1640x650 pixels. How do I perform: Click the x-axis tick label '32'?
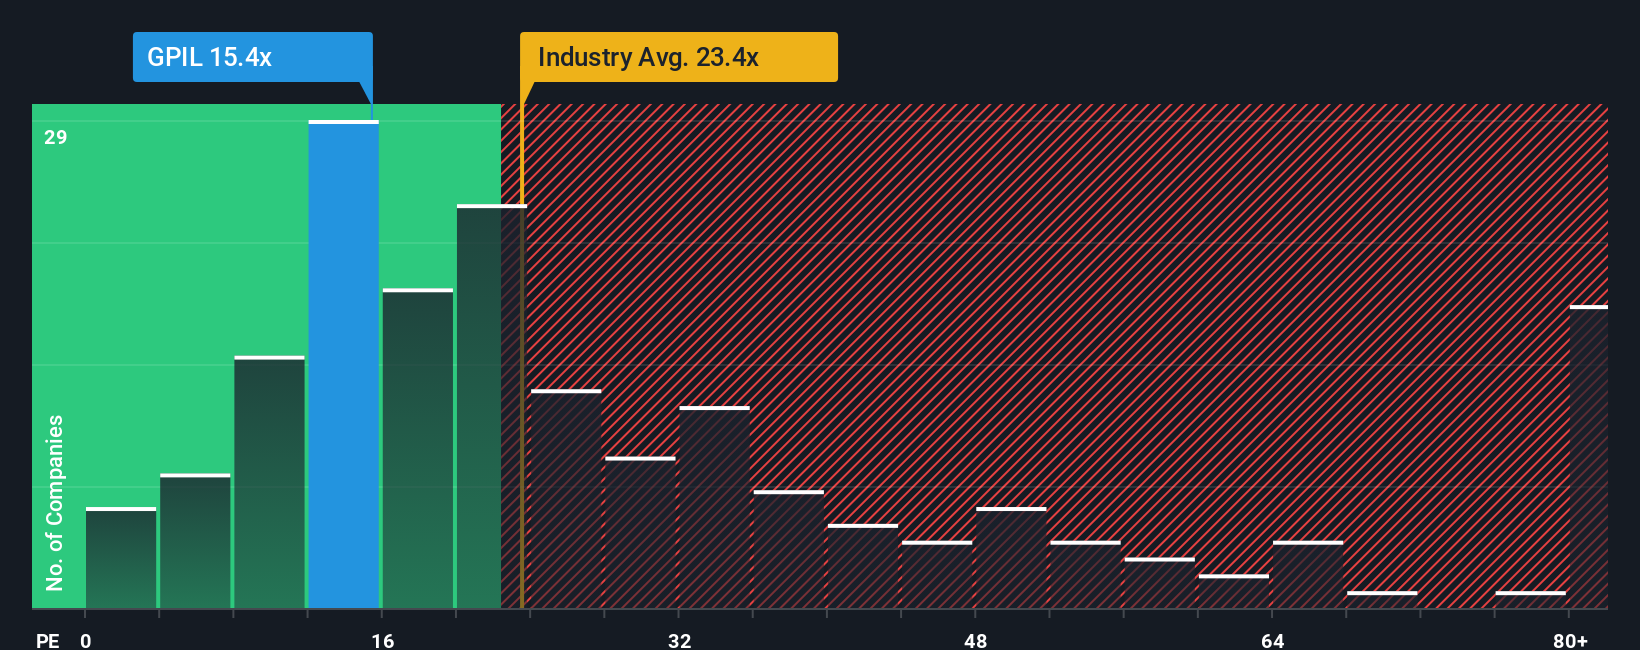[x=679, y=640]
